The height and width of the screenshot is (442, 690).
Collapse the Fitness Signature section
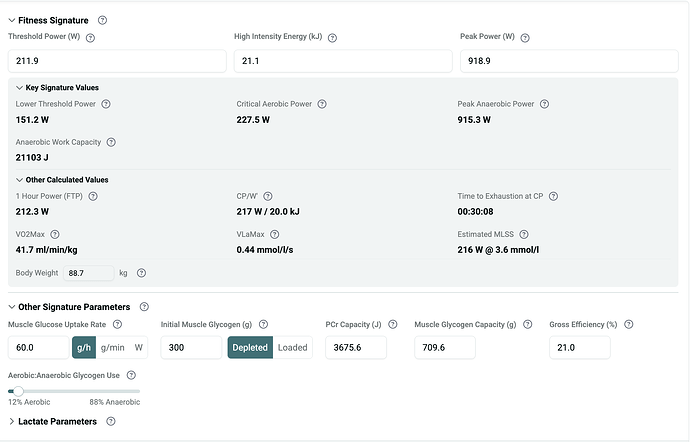12,20
